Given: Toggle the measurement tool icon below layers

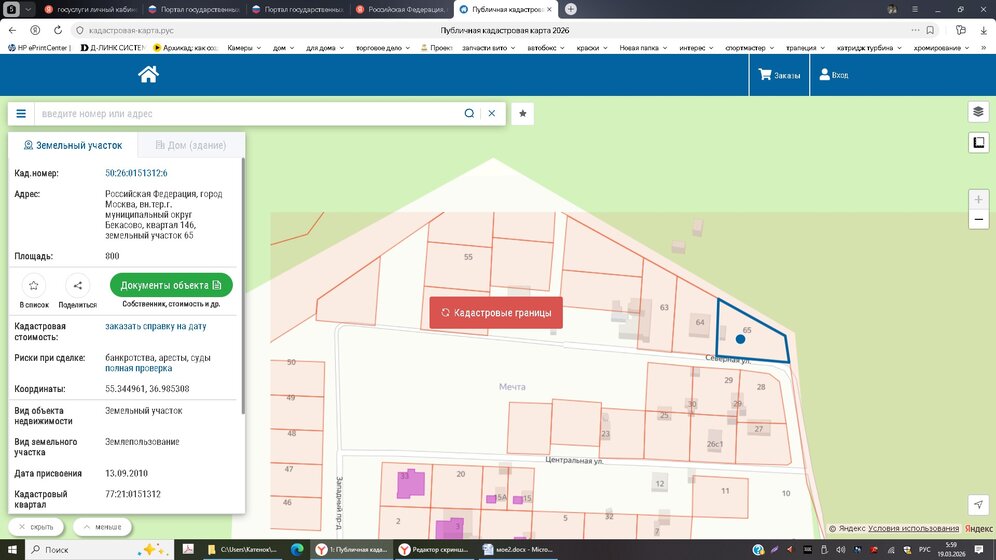Looking at the screenshot, I should tap(978, 142).
